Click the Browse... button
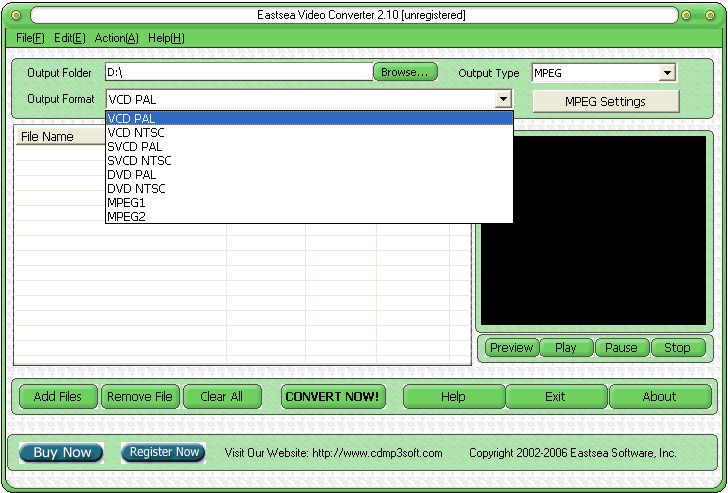 click(405, 72)
